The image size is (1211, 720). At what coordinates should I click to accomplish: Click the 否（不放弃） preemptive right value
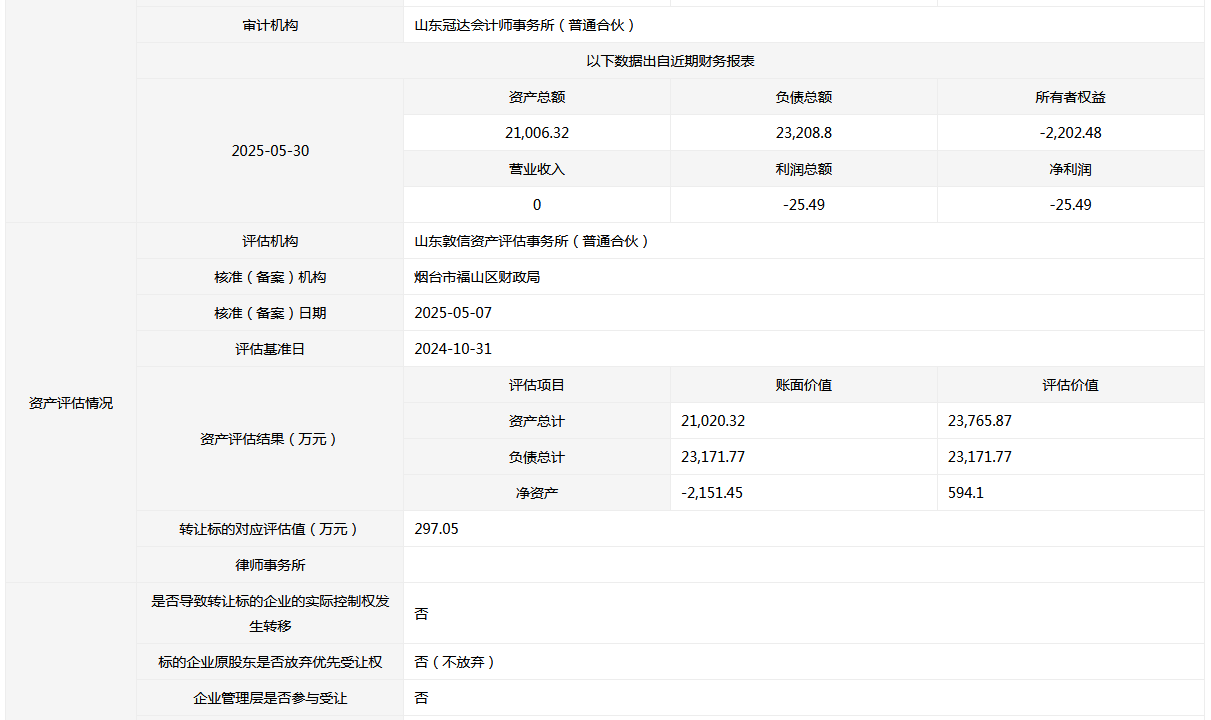click(x=455, y=662)
